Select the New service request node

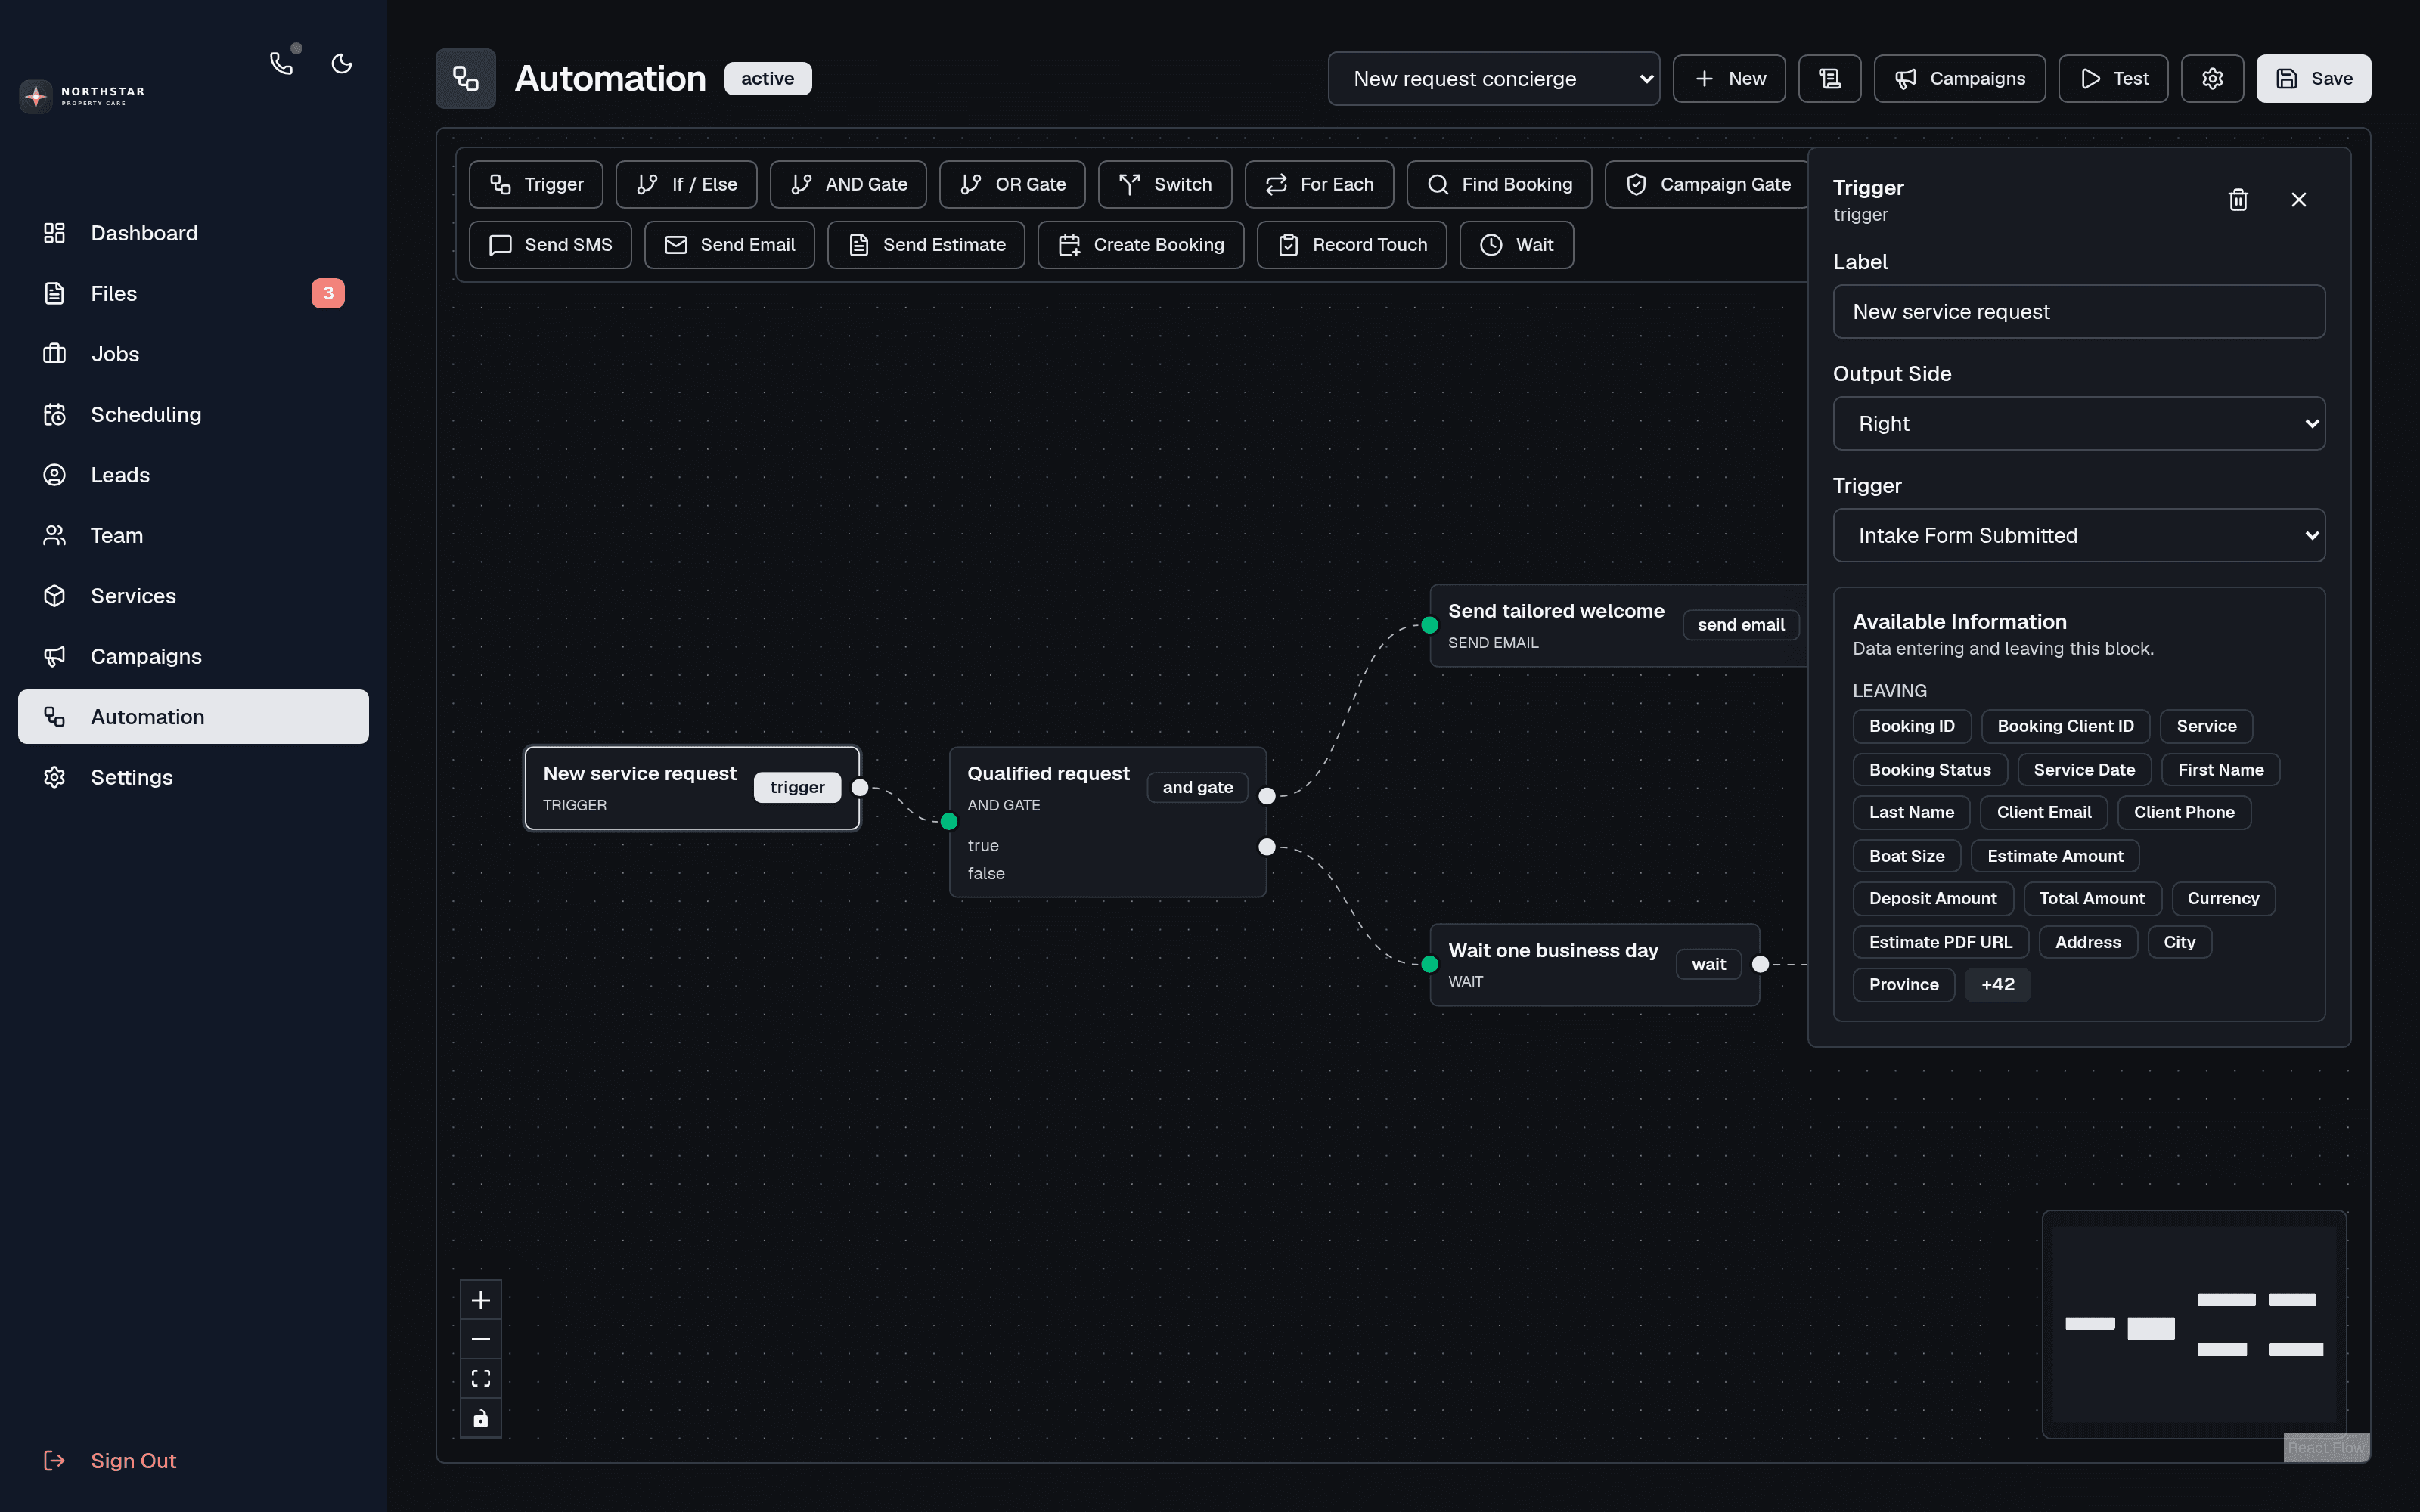coord(692,788)
